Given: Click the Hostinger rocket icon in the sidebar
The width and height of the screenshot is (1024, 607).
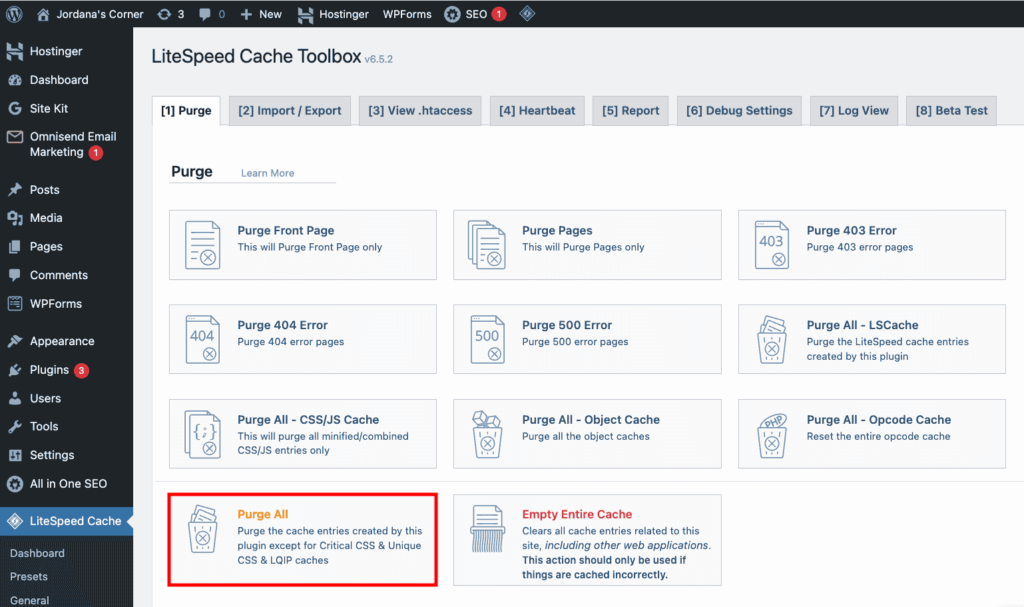Looking at the screenshot, I should click(x=16, y=51).
